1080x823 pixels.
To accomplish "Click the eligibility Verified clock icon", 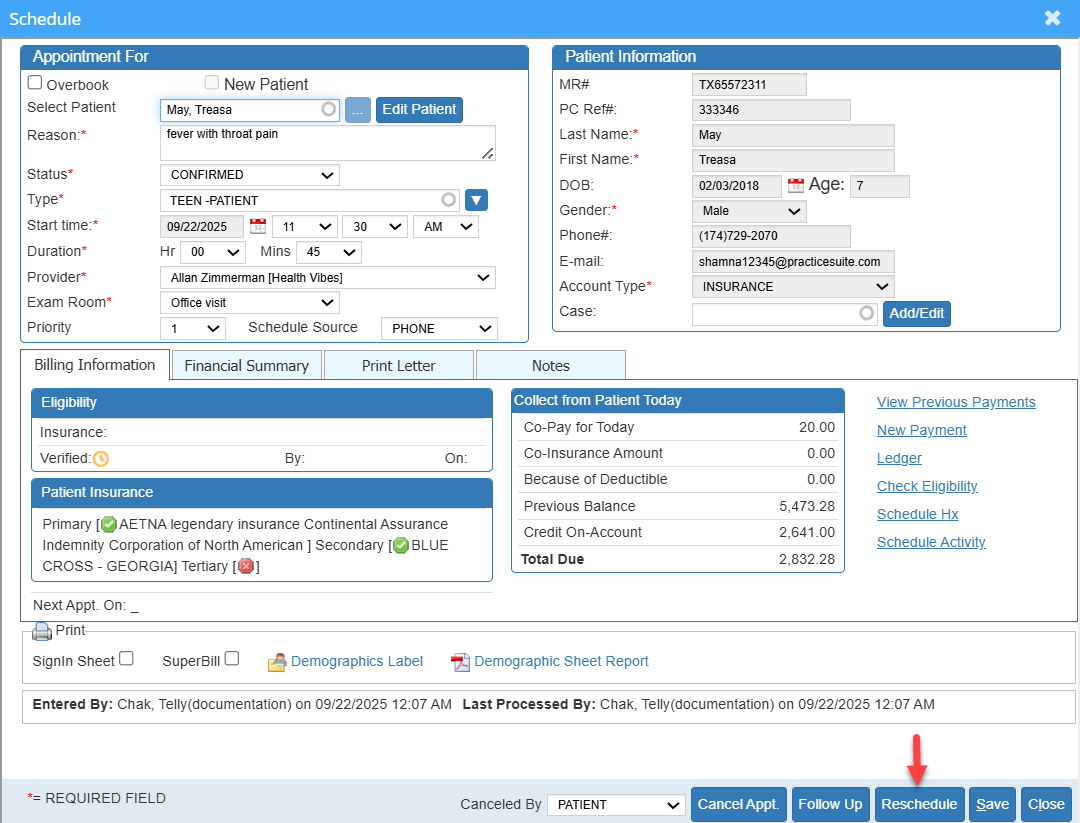I will pyautogui.click(x=101, y=459).
